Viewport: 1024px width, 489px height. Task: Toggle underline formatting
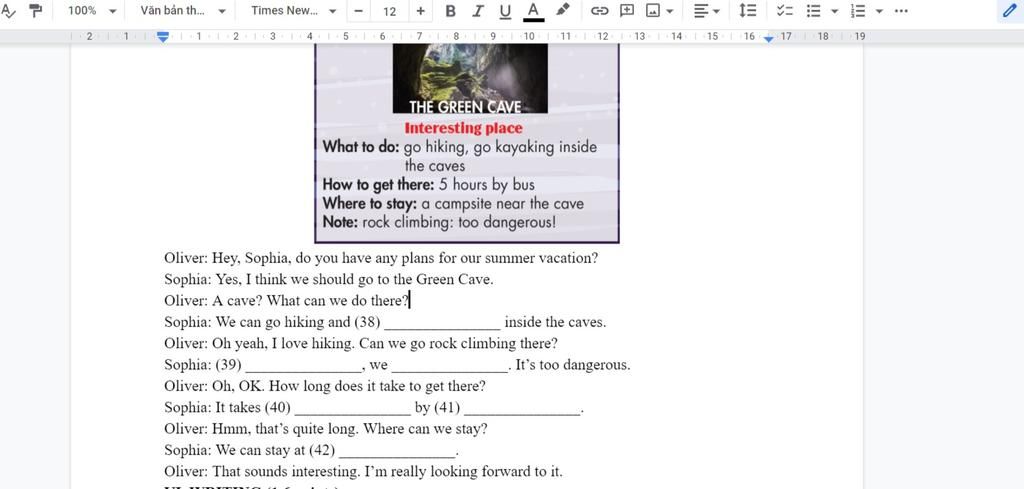tap(505, 11)
